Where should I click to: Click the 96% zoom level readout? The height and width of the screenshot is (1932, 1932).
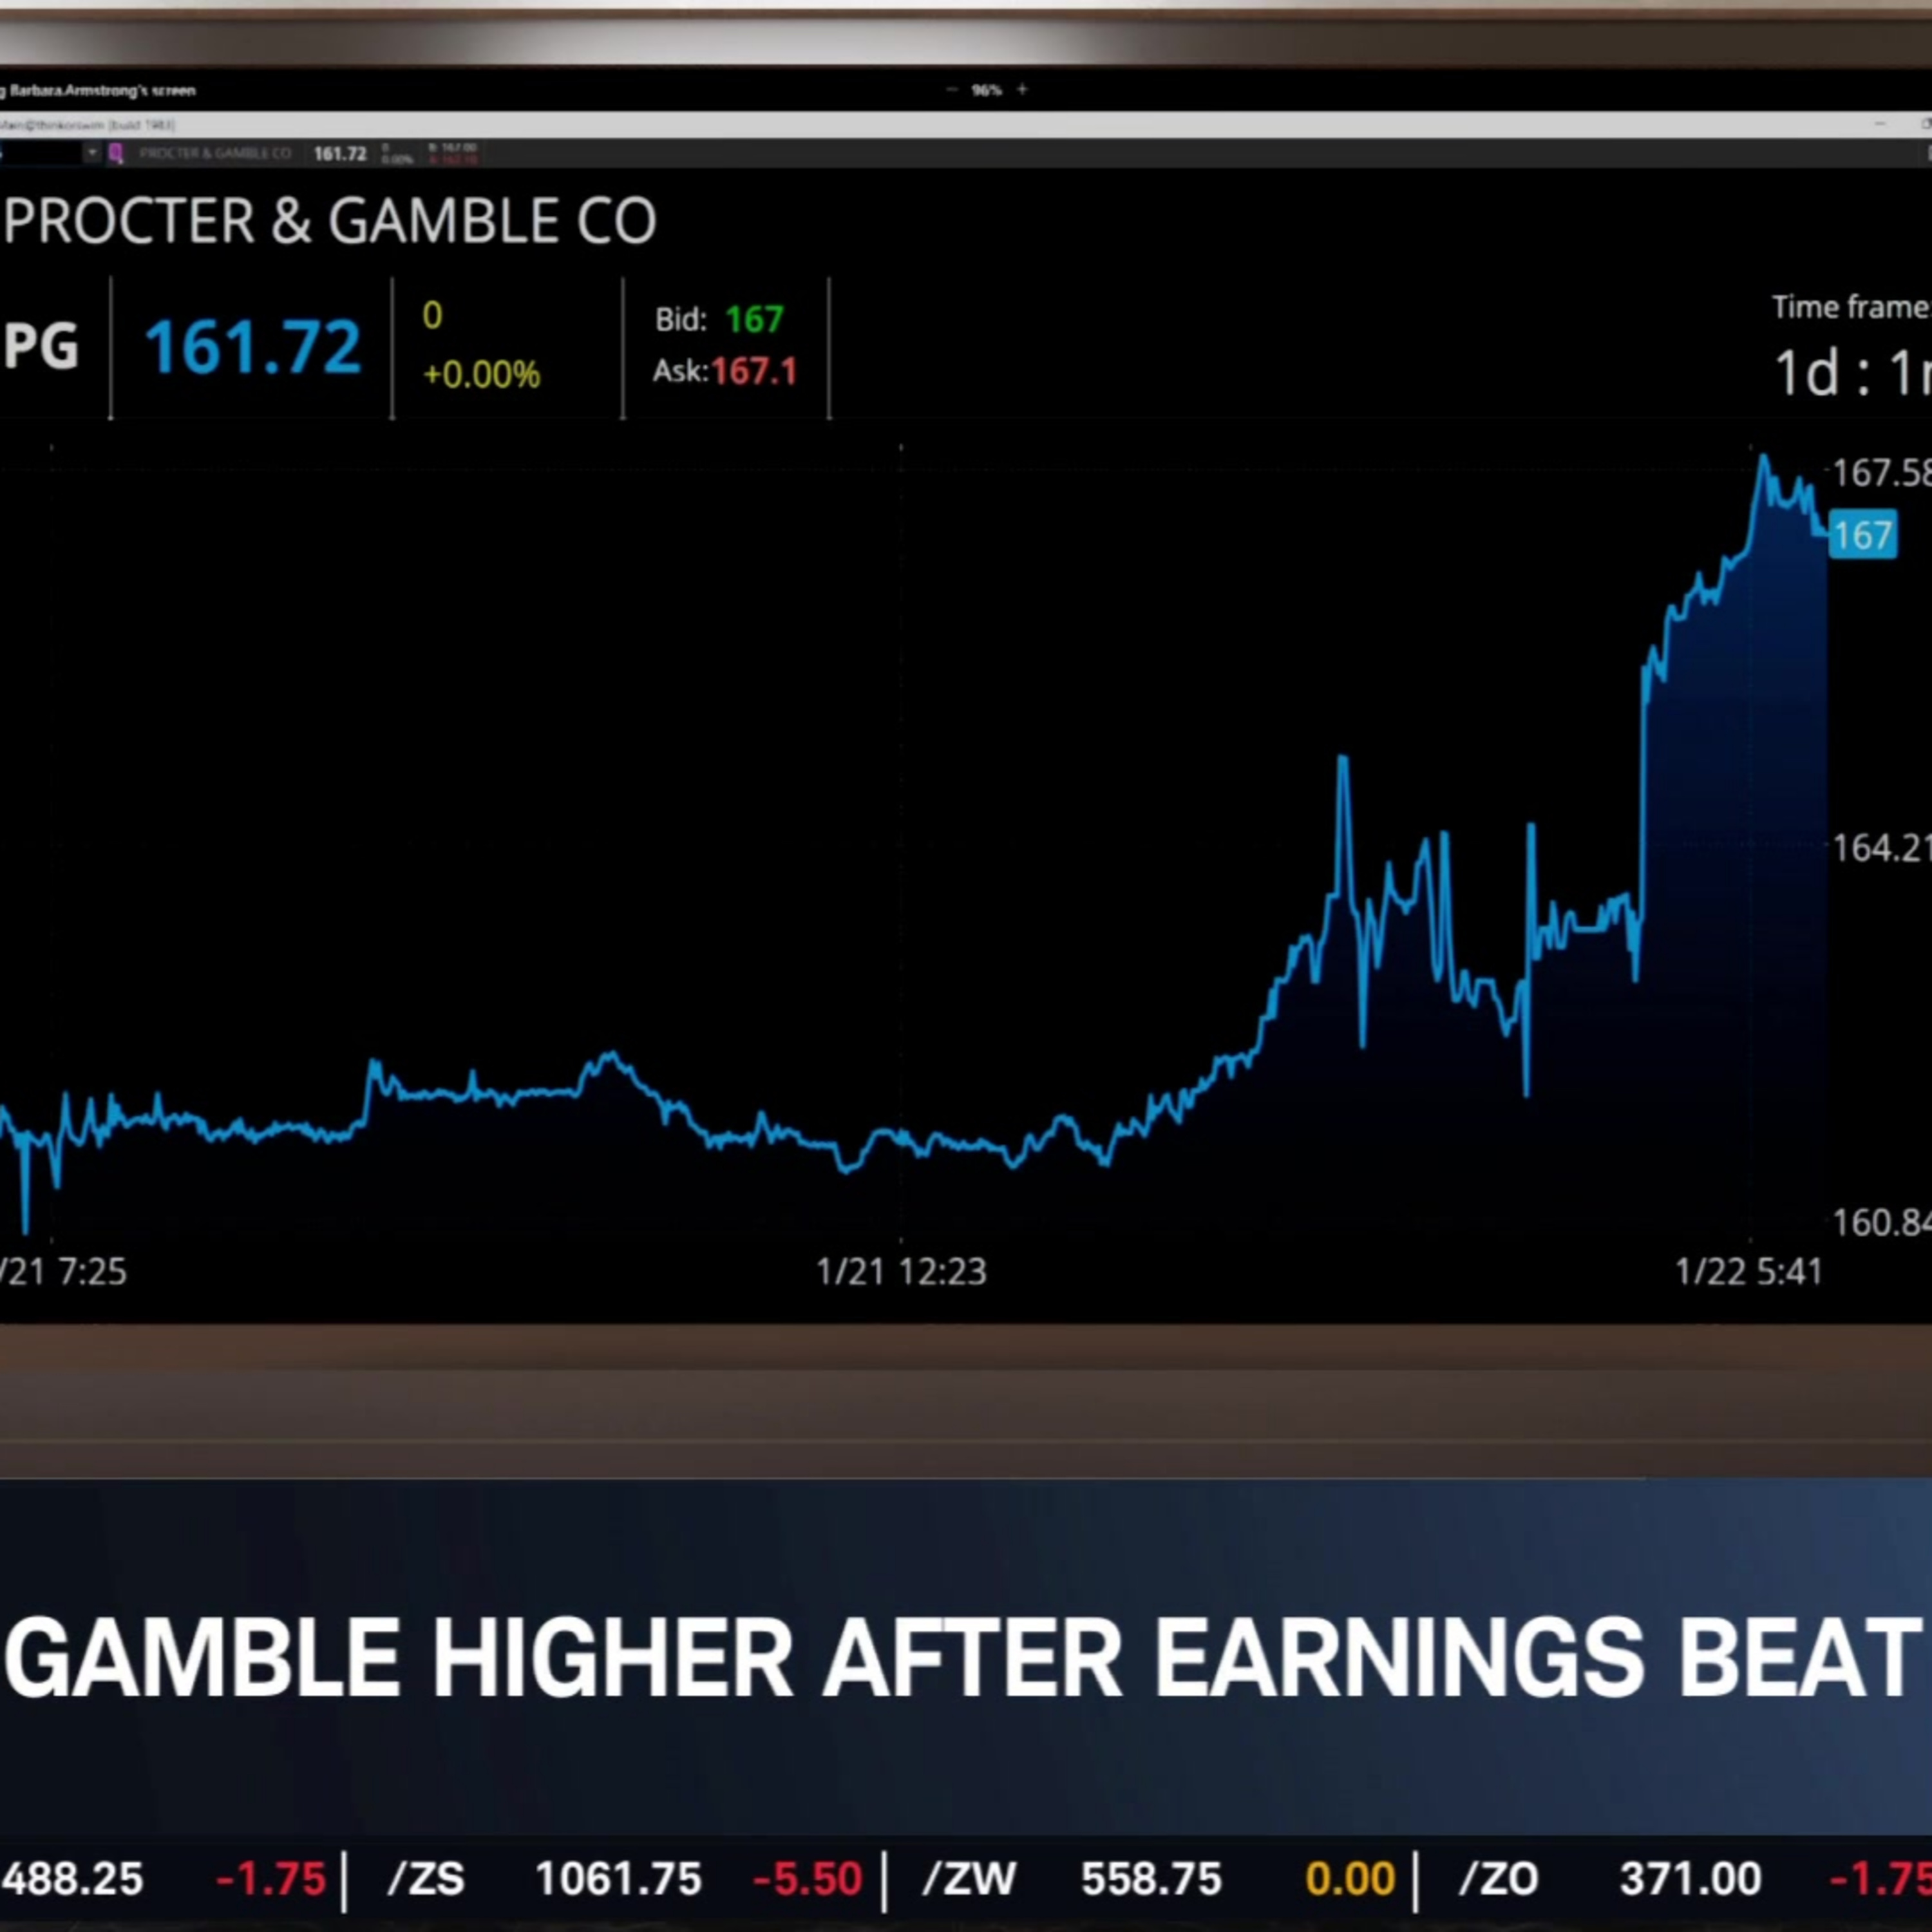click(x=986, y=90)
